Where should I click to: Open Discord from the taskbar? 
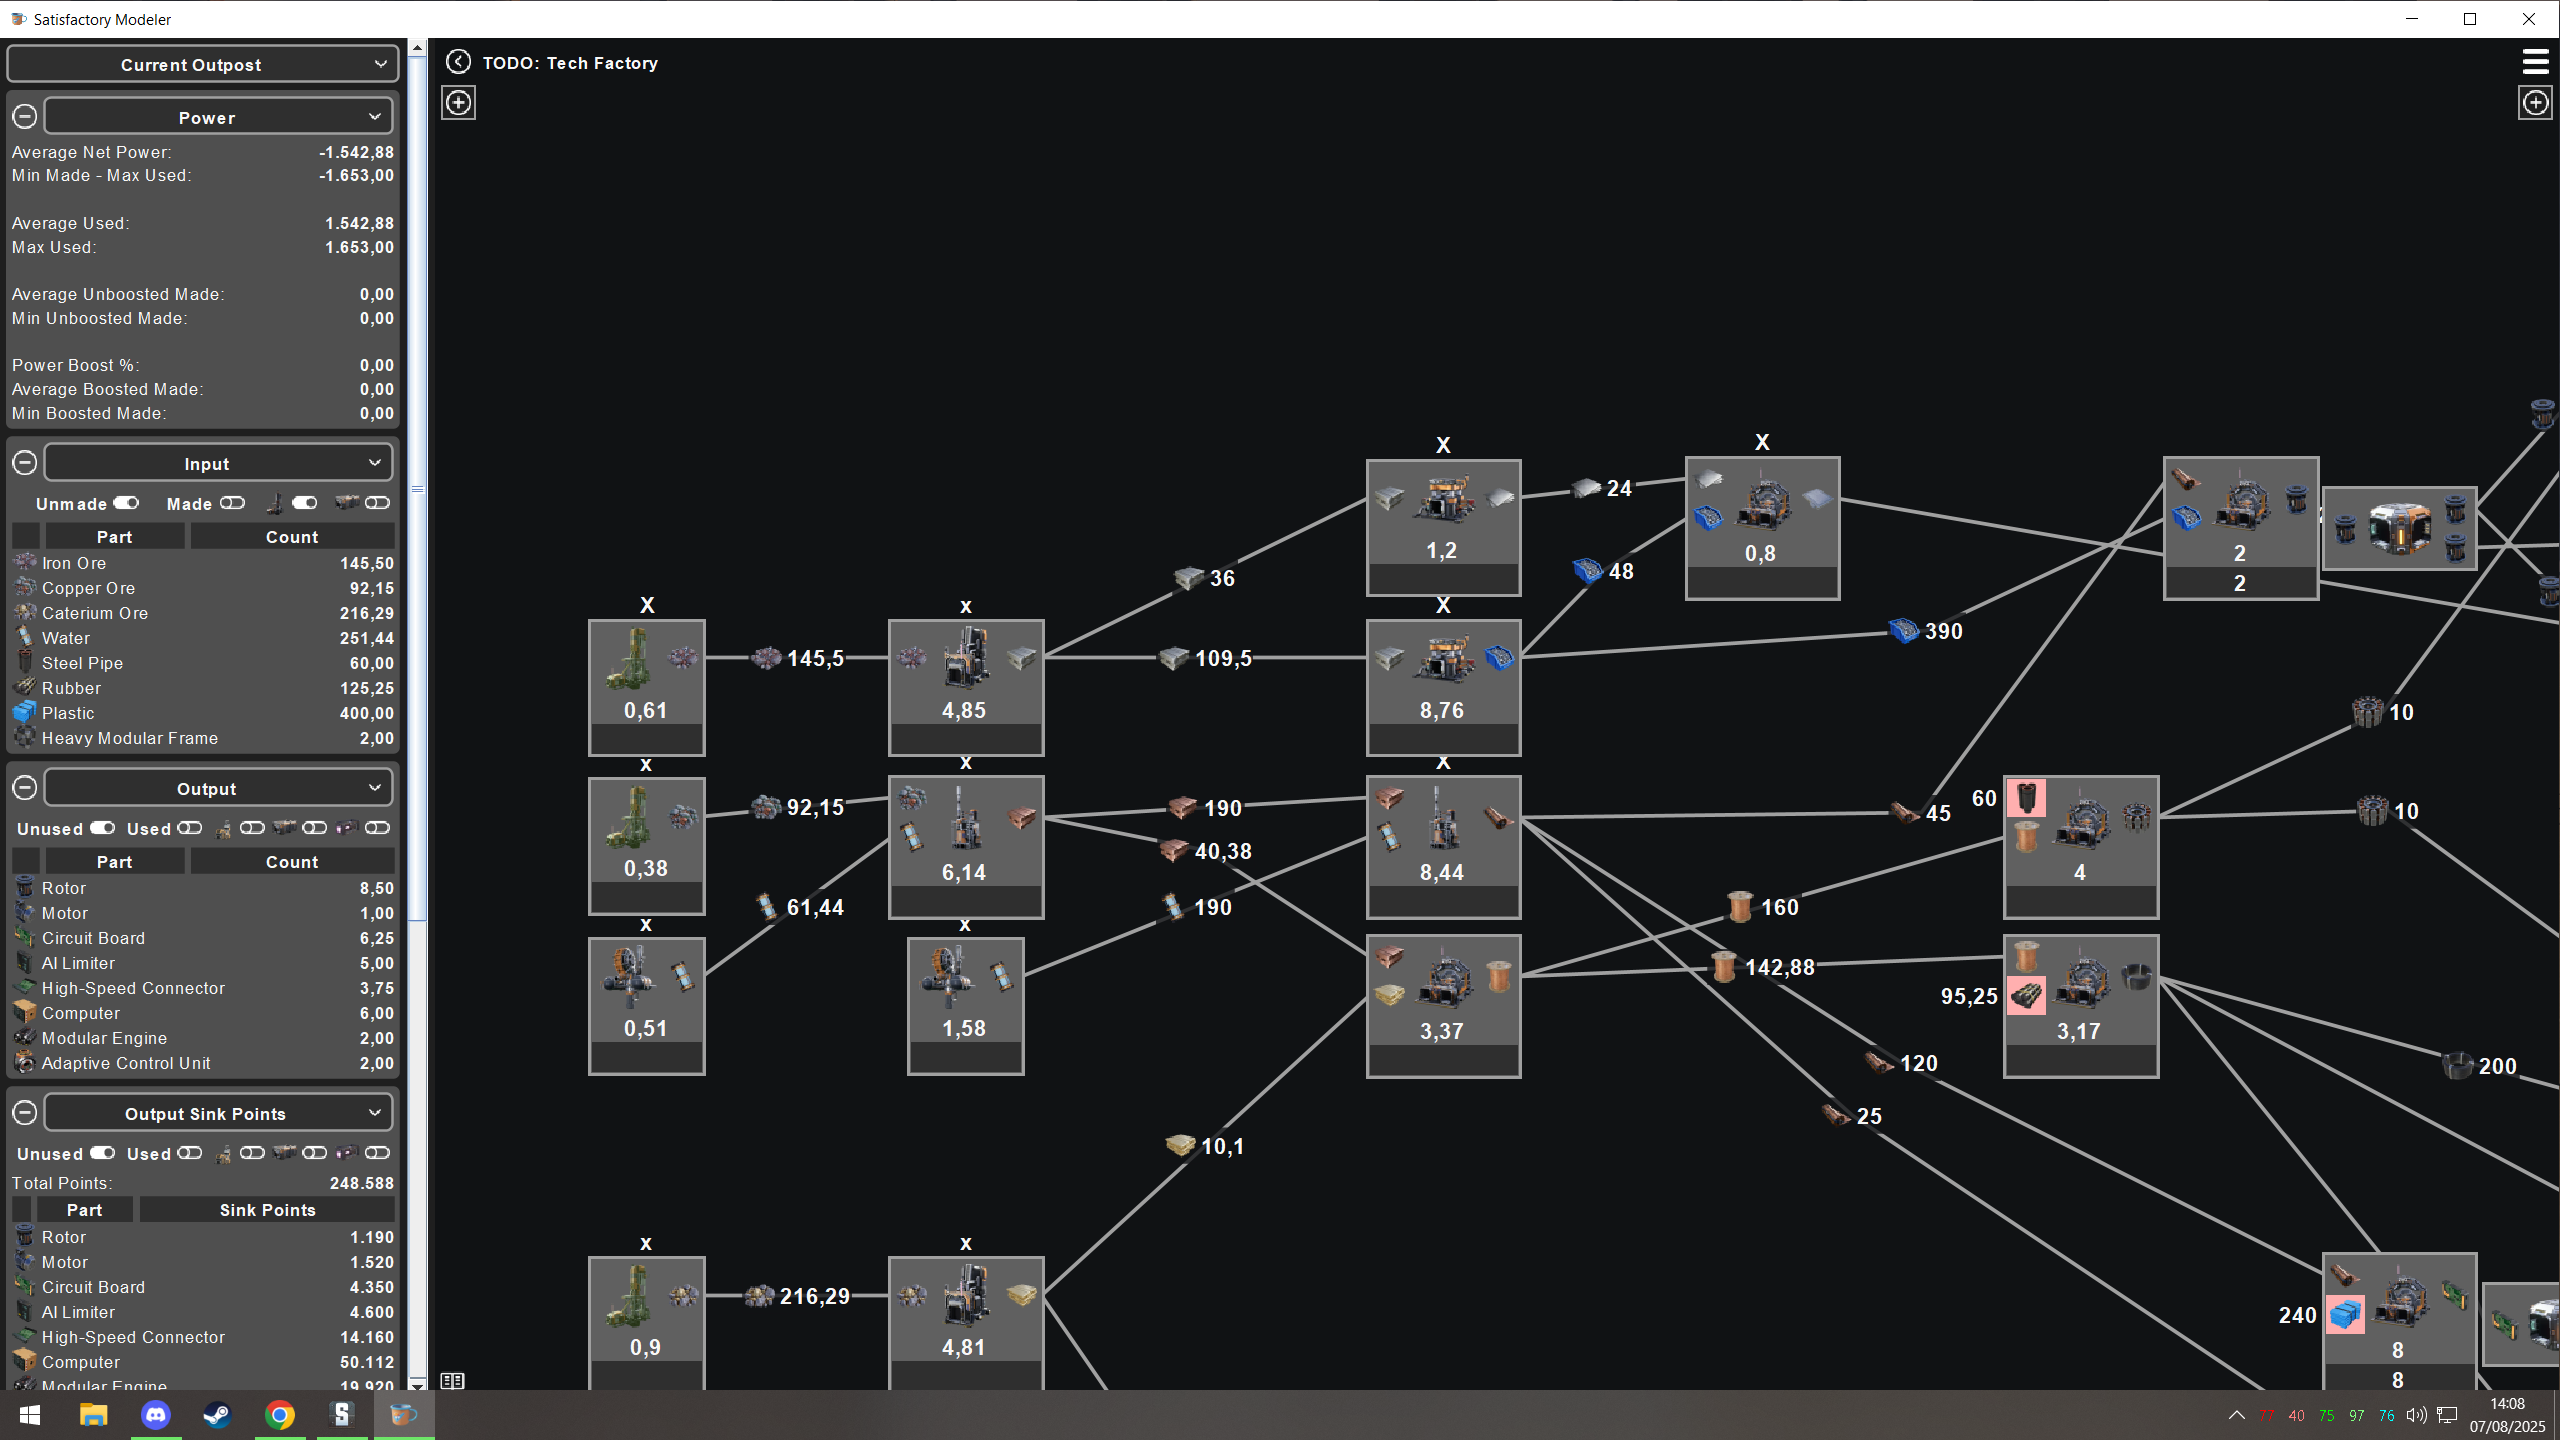(x=156, y=1415)
